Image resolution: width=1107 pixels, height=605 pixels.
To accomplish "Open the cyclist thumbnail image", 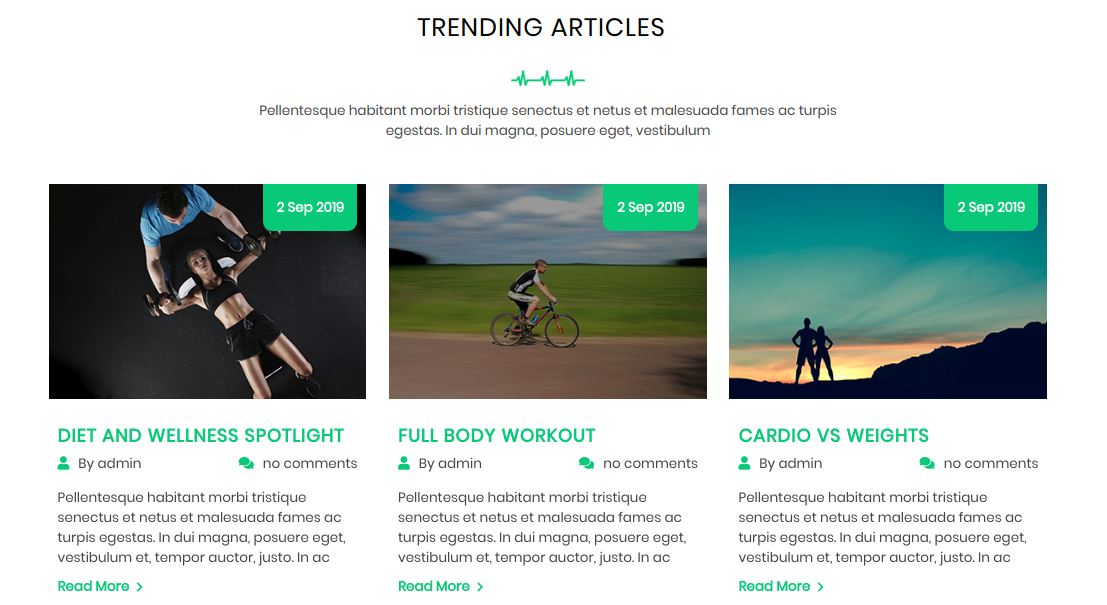I will click(548, 292).
